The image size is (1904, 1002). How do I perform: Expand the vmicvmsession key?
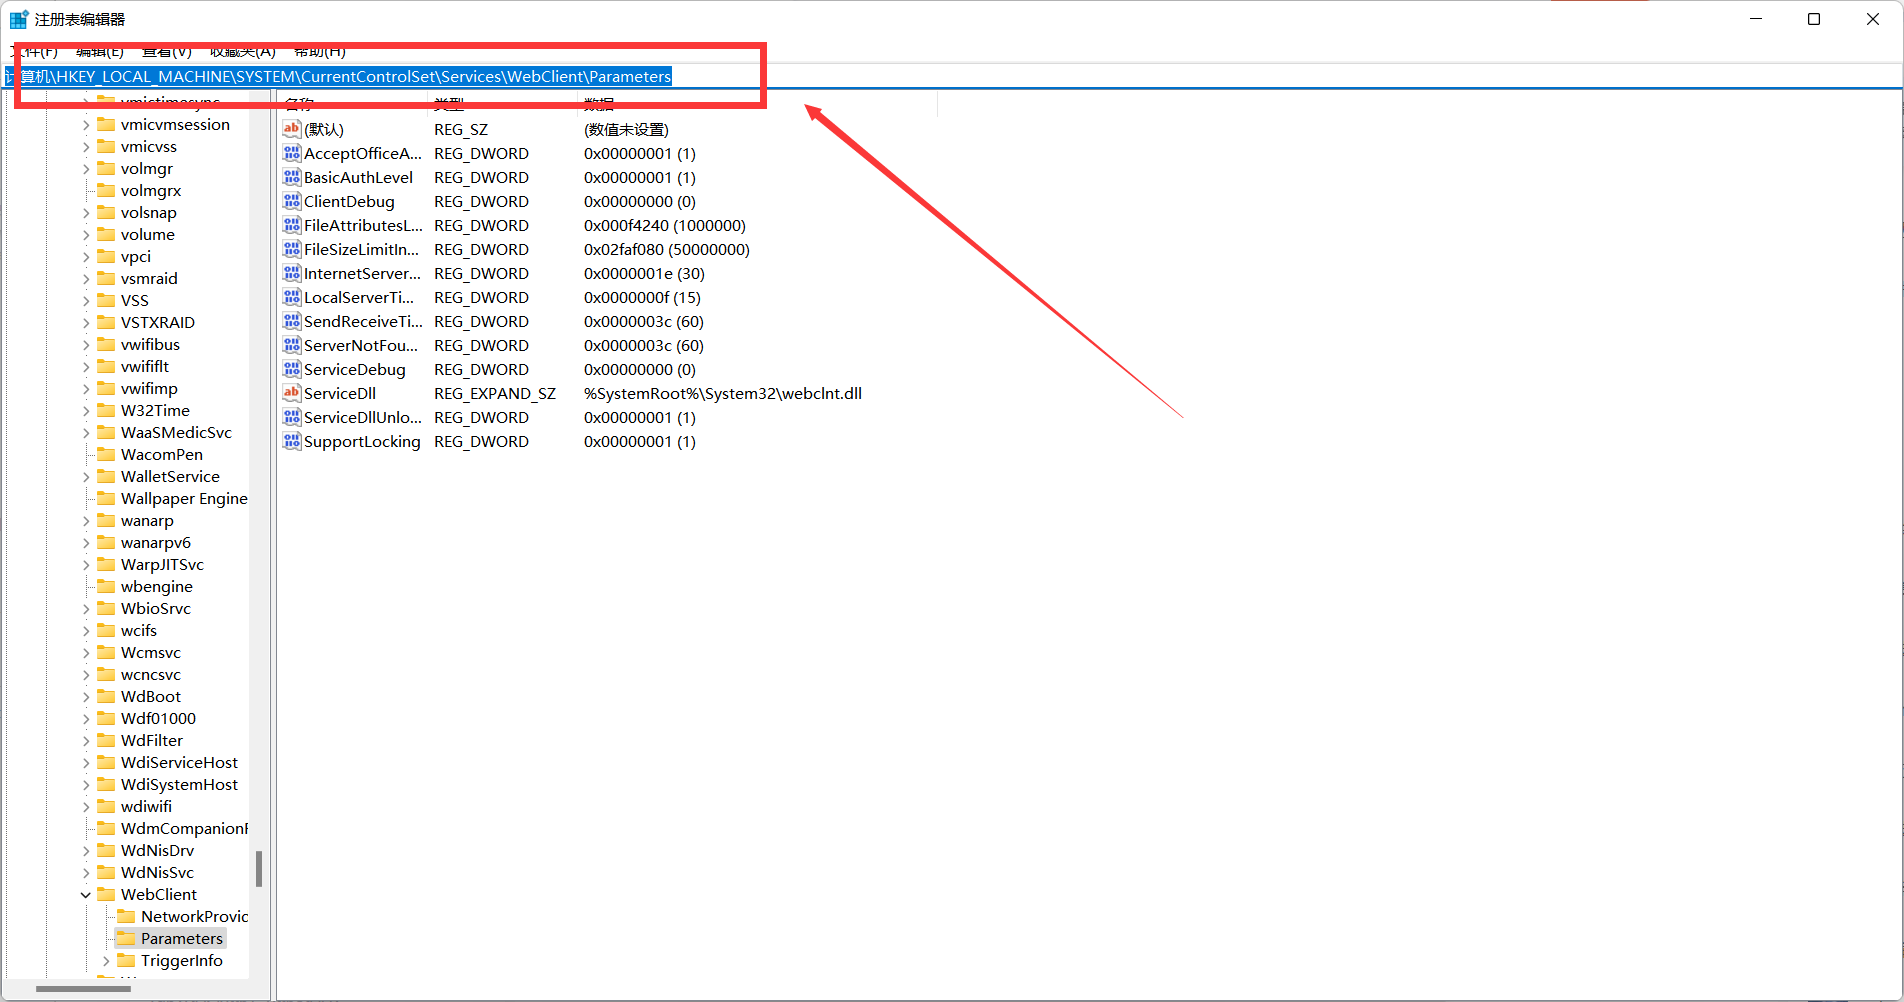(x=86, y=125)
